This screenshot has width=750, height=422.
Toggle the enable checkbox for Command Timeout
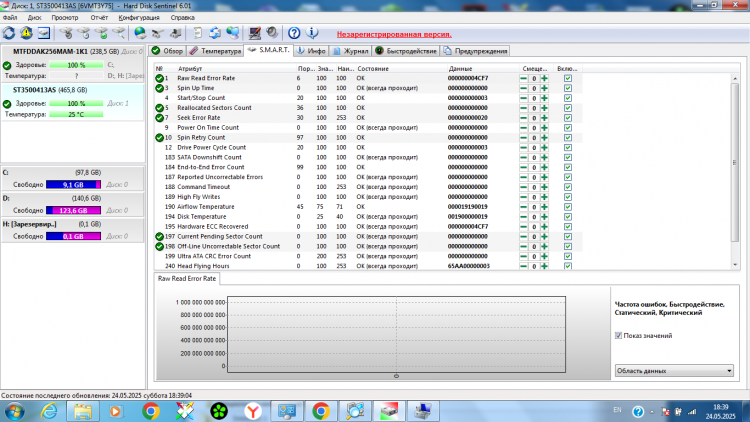[x=568, y=187]
